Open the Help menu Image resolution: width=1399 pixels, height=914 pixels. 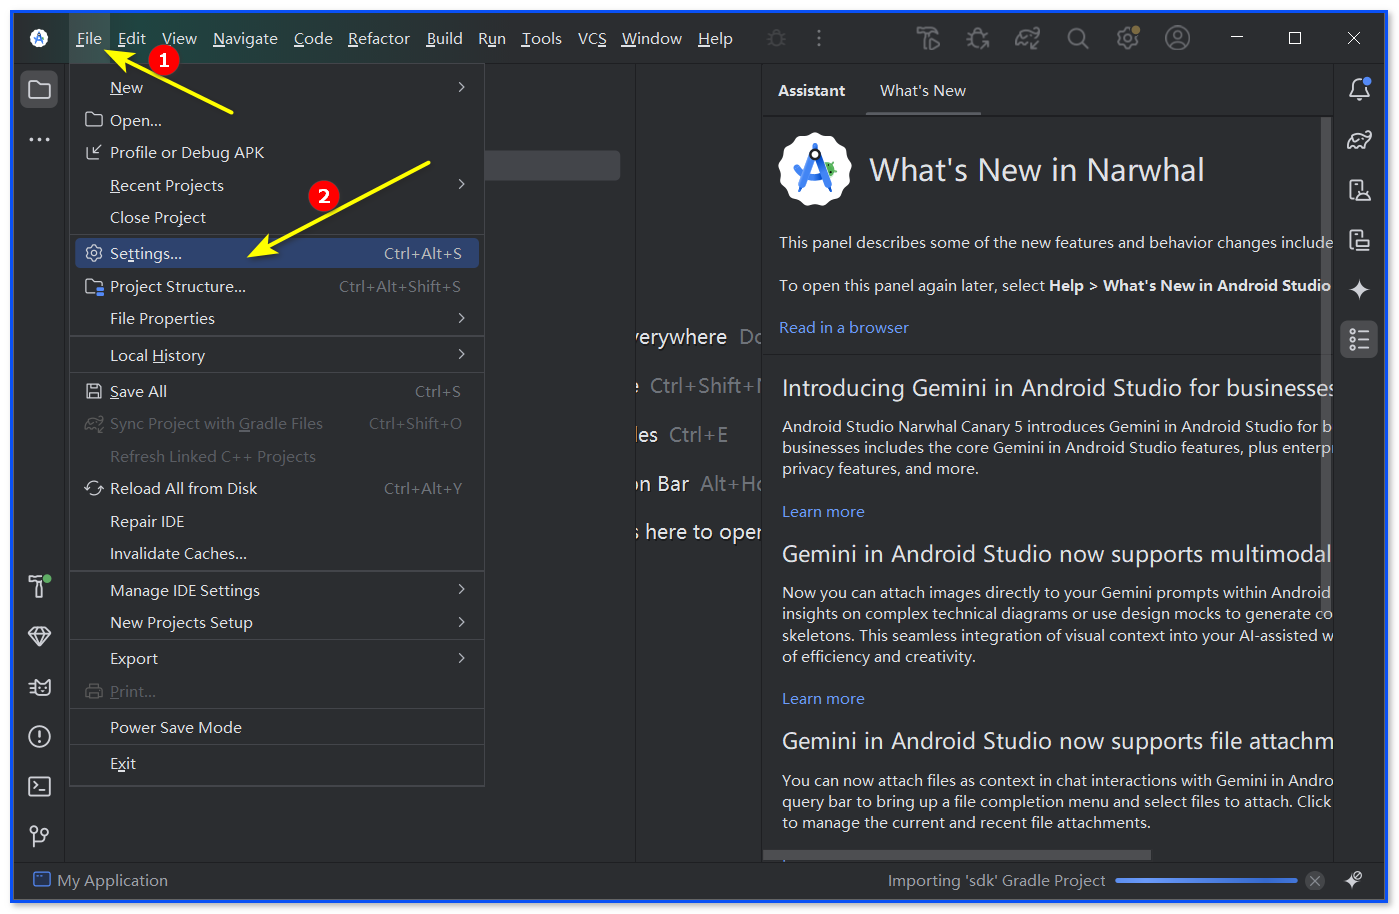(x=715, y=38)
